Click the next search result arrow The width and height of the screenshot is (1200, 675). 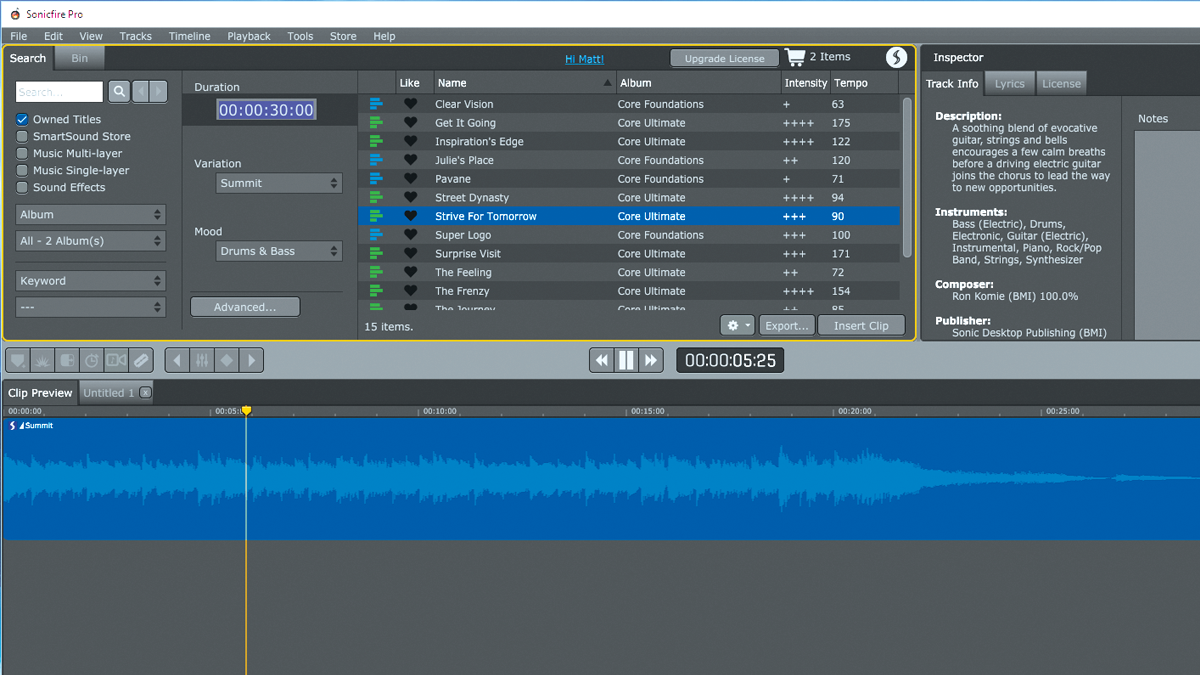click(158, 92)
